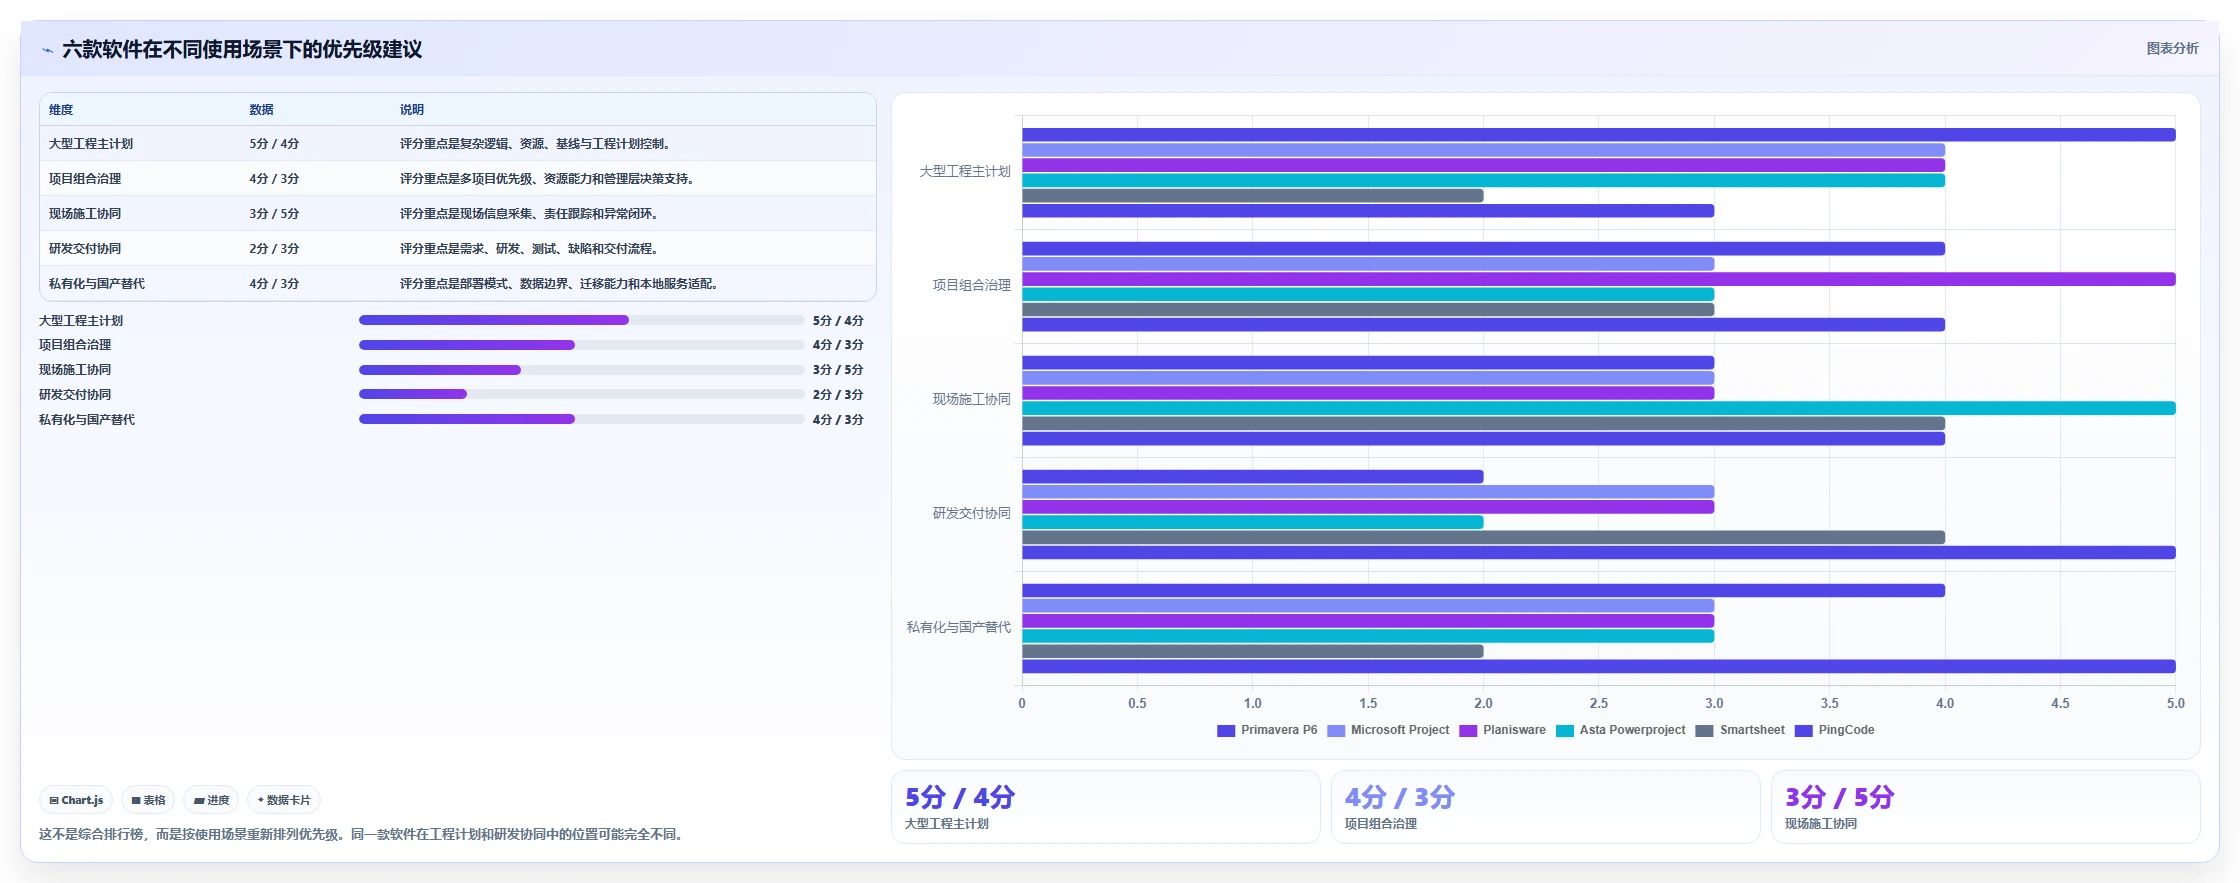The height and width of the screenshot is (883, 2240).
Task: Click the 维度 column header
Action: pos(61,110)
